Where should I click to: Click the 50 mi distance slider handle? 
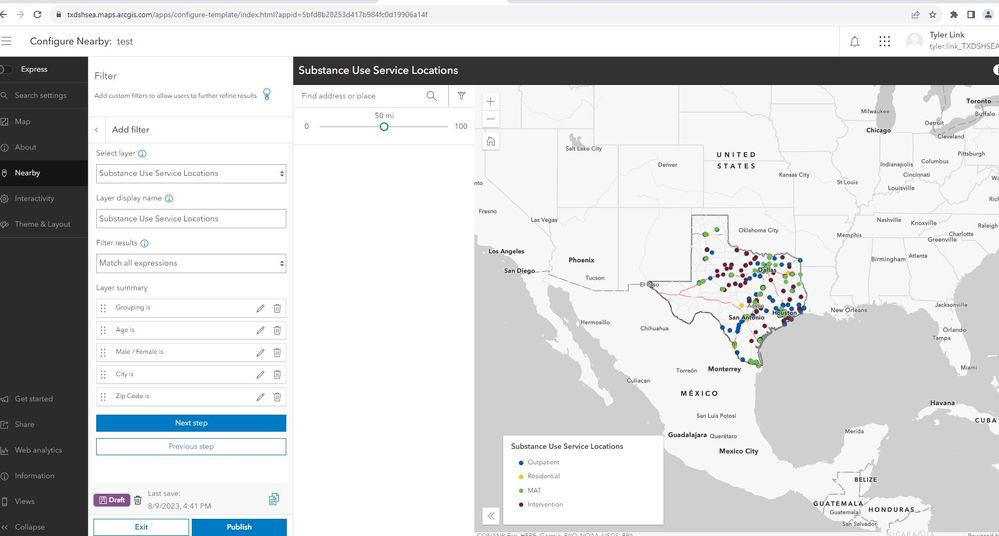click(384, 127)
